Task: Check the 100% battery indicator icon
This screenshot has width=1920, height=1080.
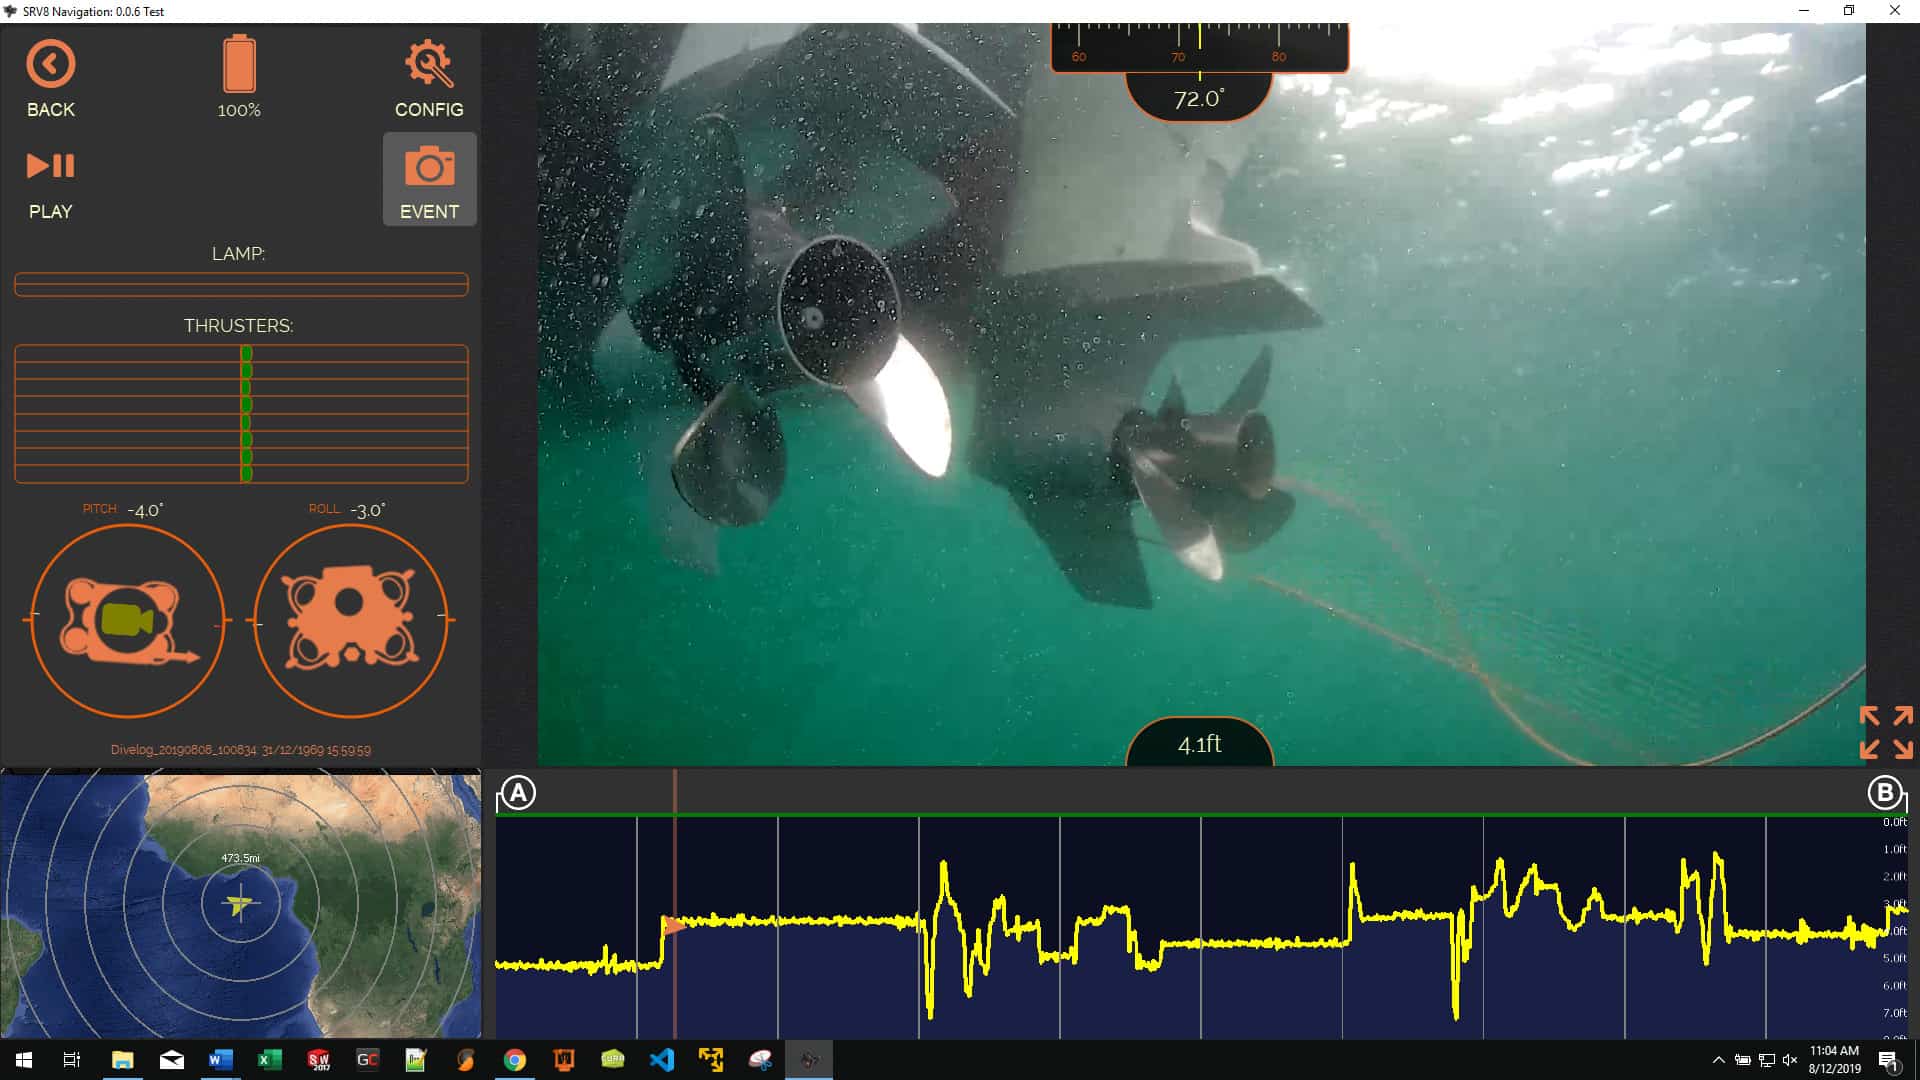Action: coord(239,64)
